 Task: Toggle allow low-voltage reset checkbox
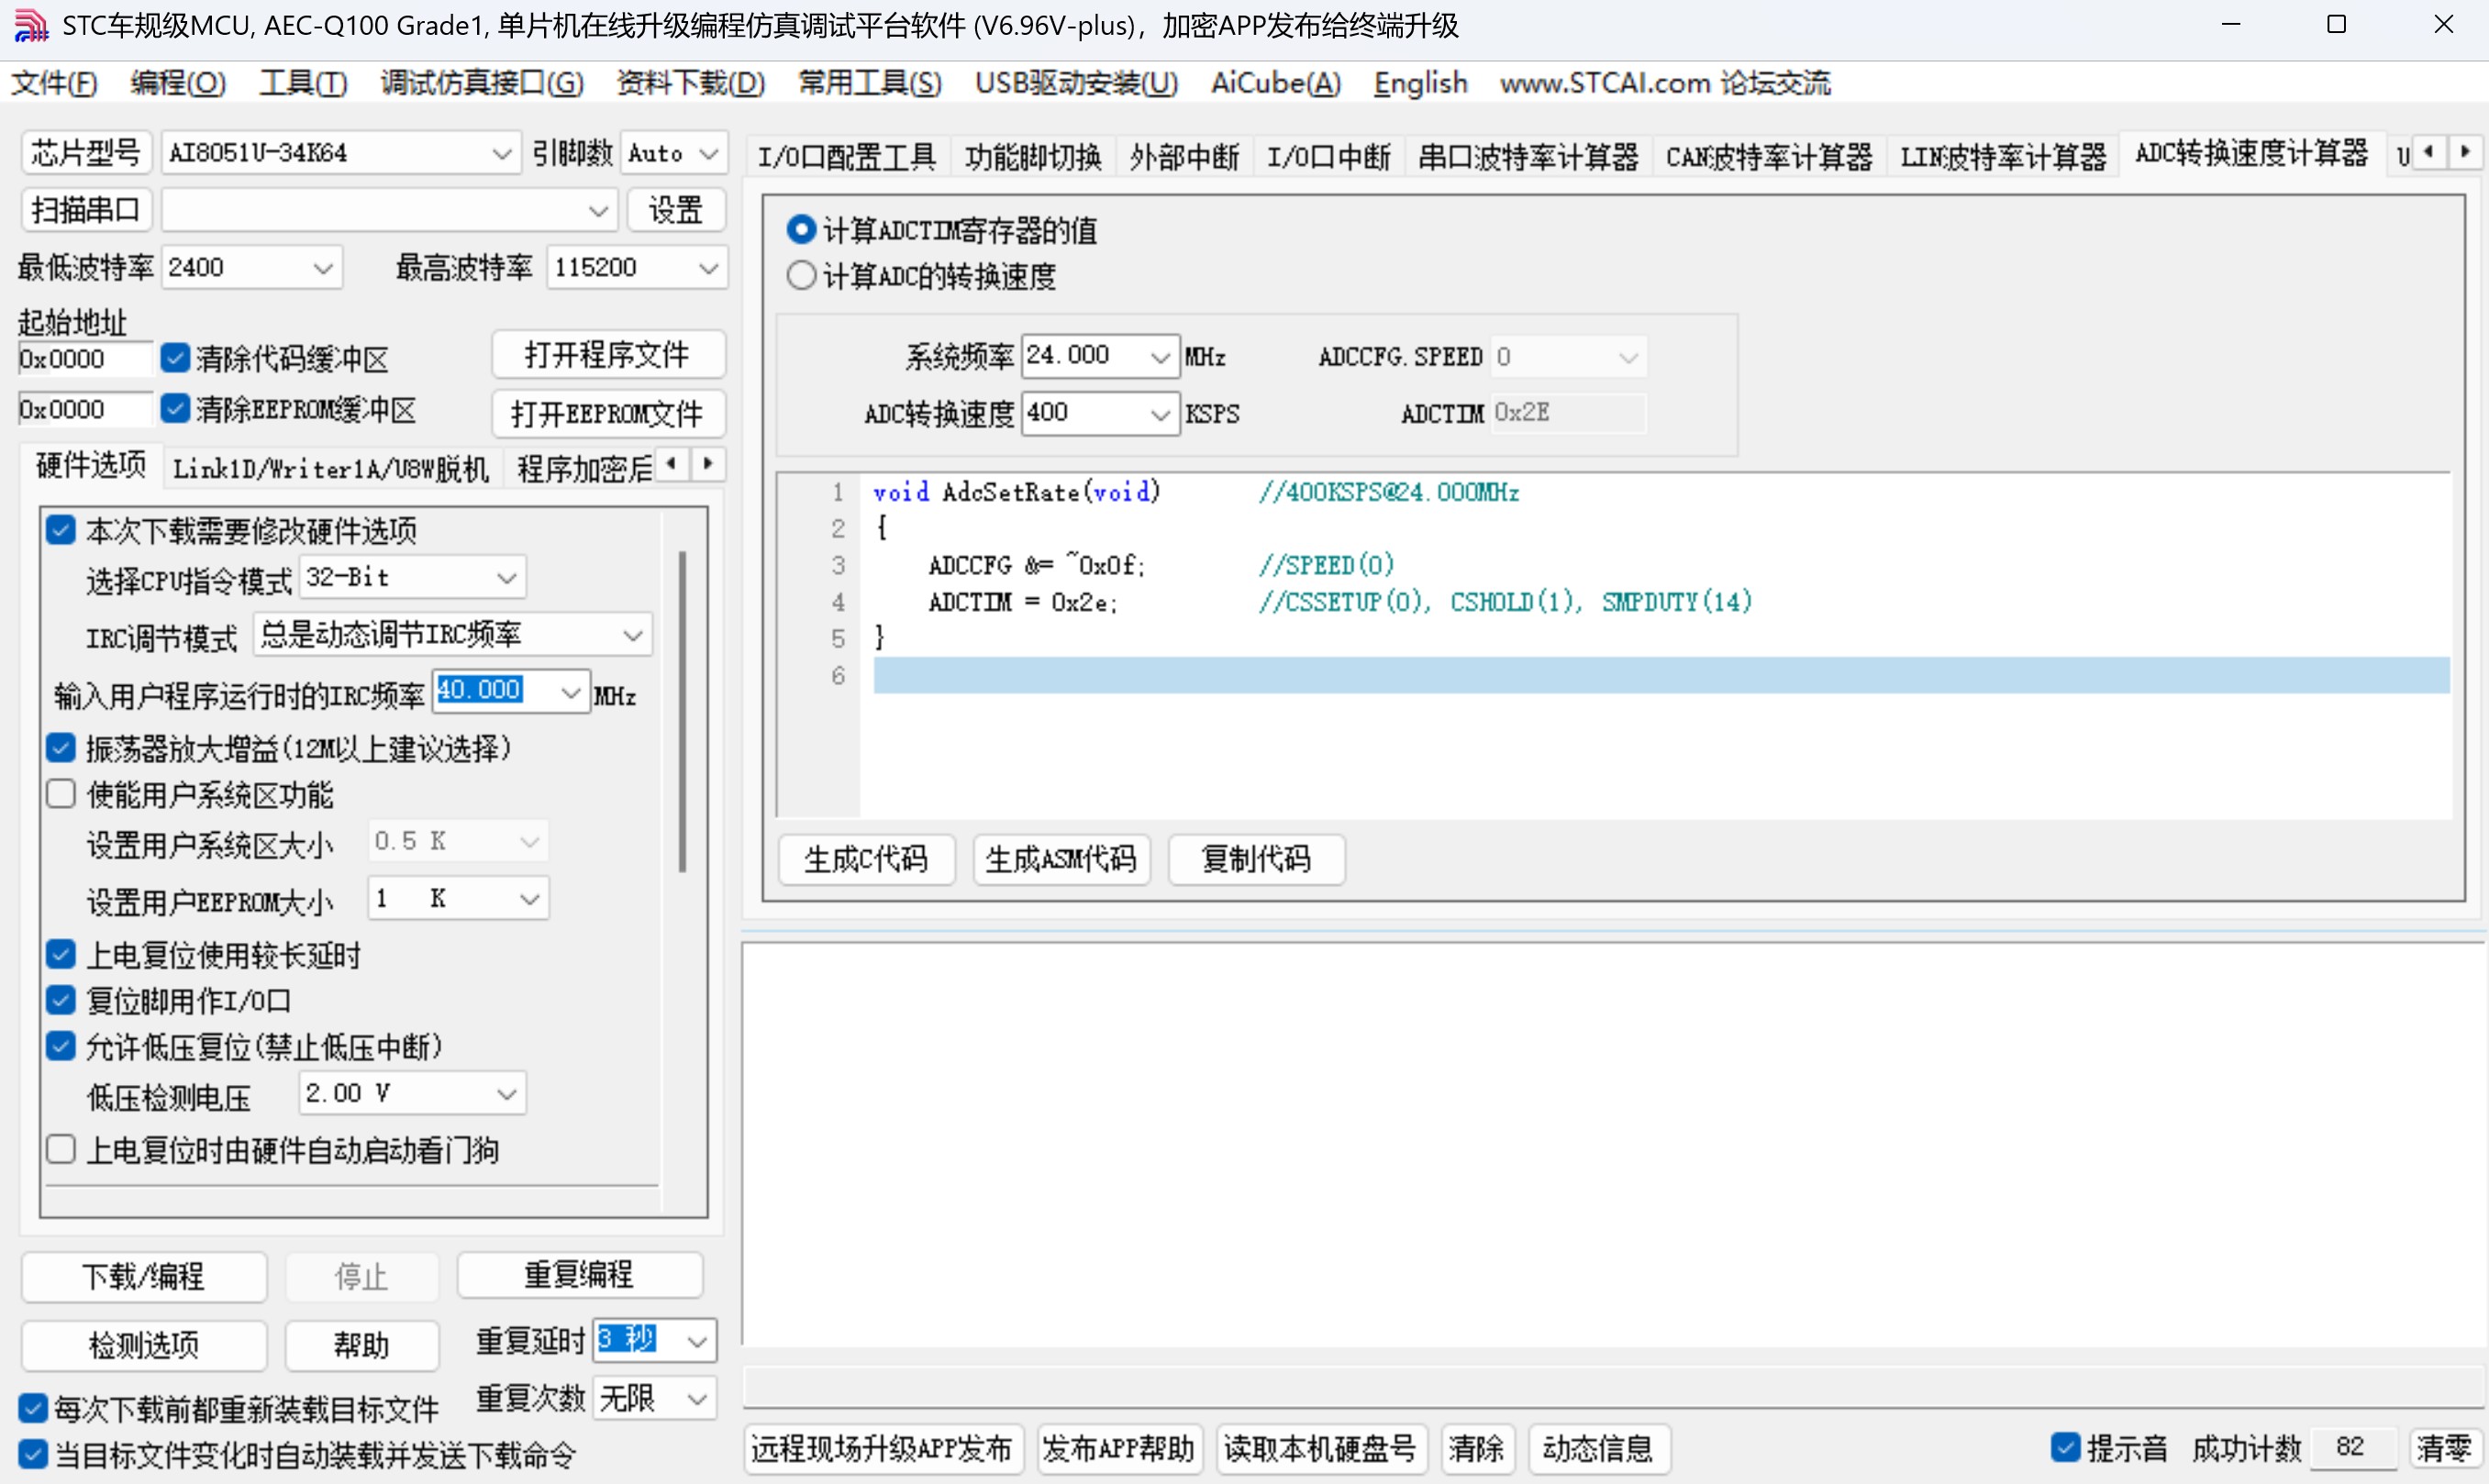click(61, 1047)
